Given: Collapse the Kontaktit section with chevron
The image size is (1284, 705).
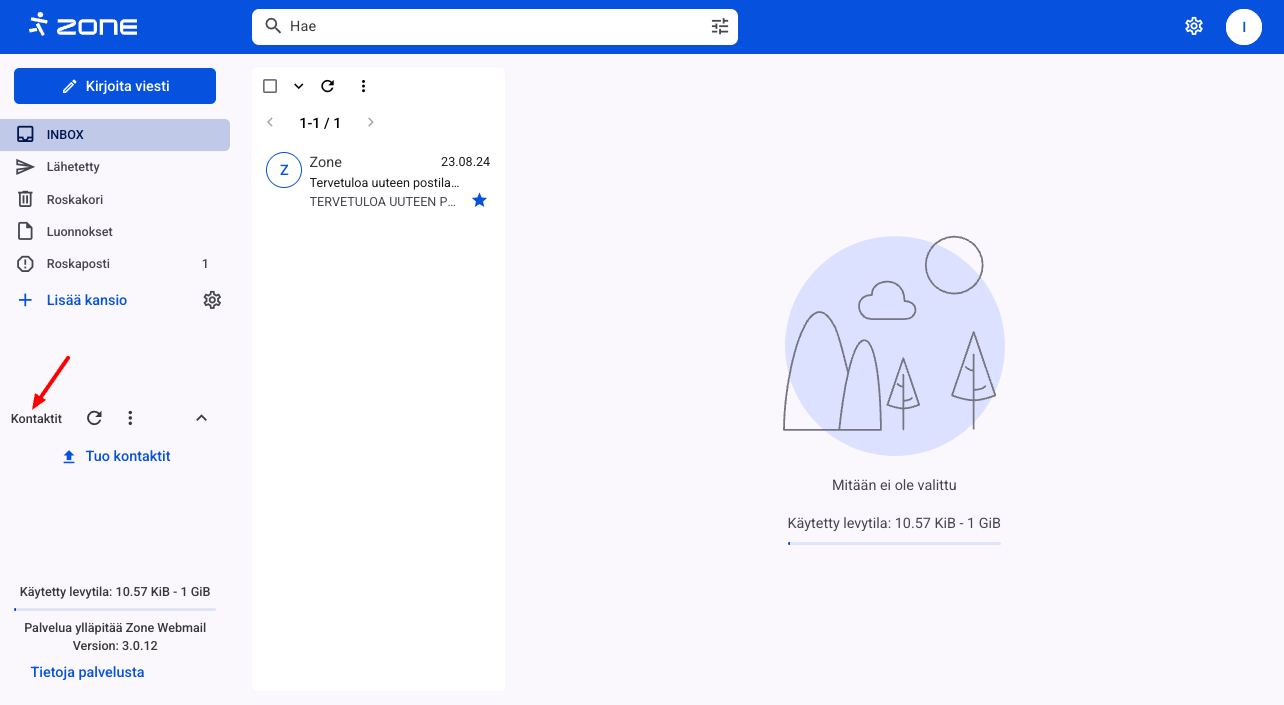Looking at the screenshot, I should 201,418.
